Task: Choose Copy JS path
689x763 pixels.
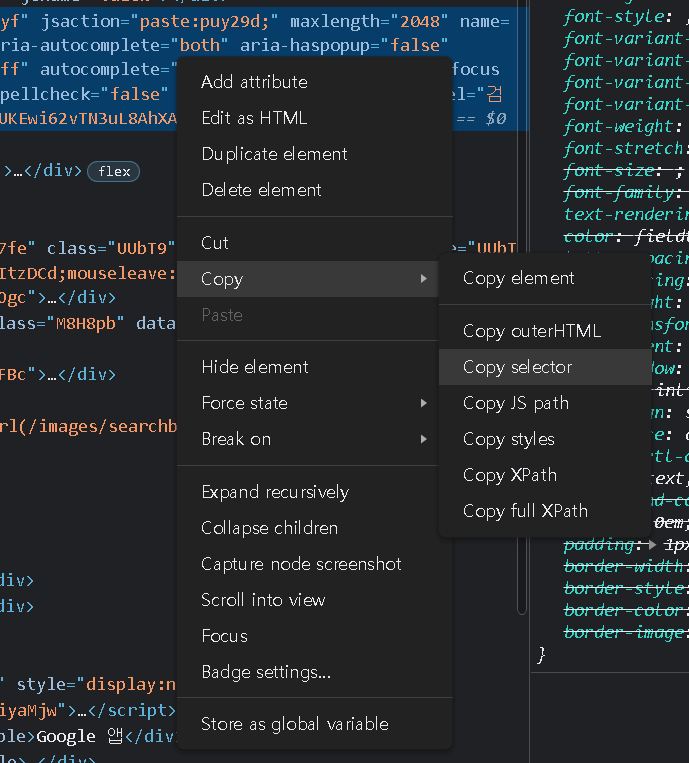Action: click(x=545, y=403)
